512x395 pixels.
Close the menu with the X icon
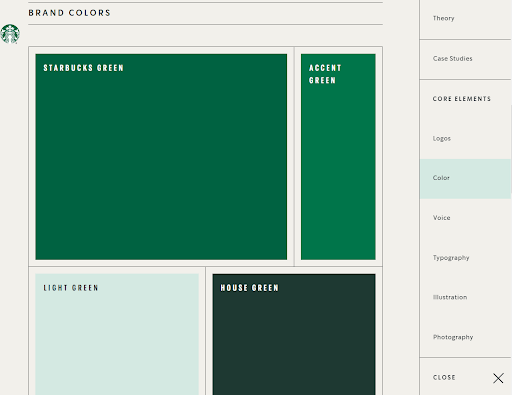click(498, 378)
